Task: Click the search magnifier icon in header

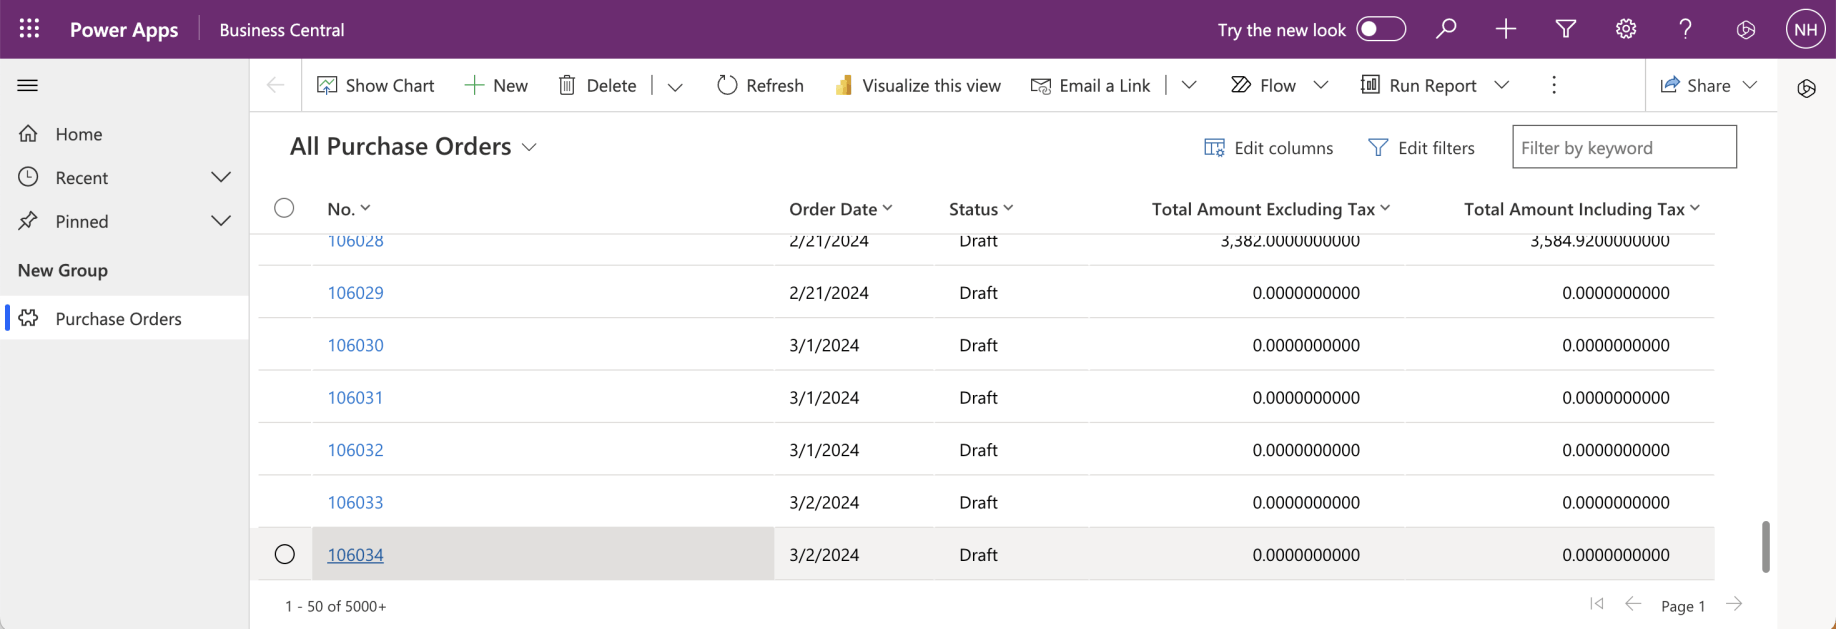Action: pos(1446,29)
